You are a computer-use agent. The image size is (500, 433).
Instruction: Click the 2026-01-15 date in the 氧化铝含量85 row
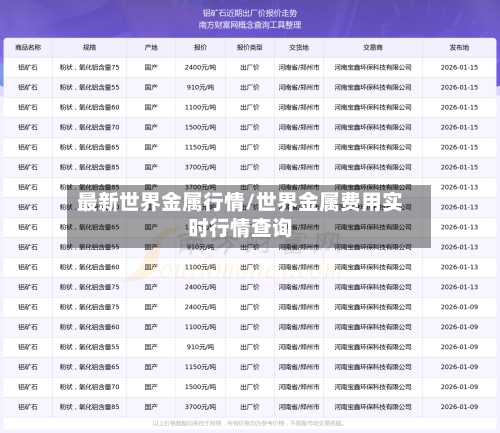click(459, 167)
